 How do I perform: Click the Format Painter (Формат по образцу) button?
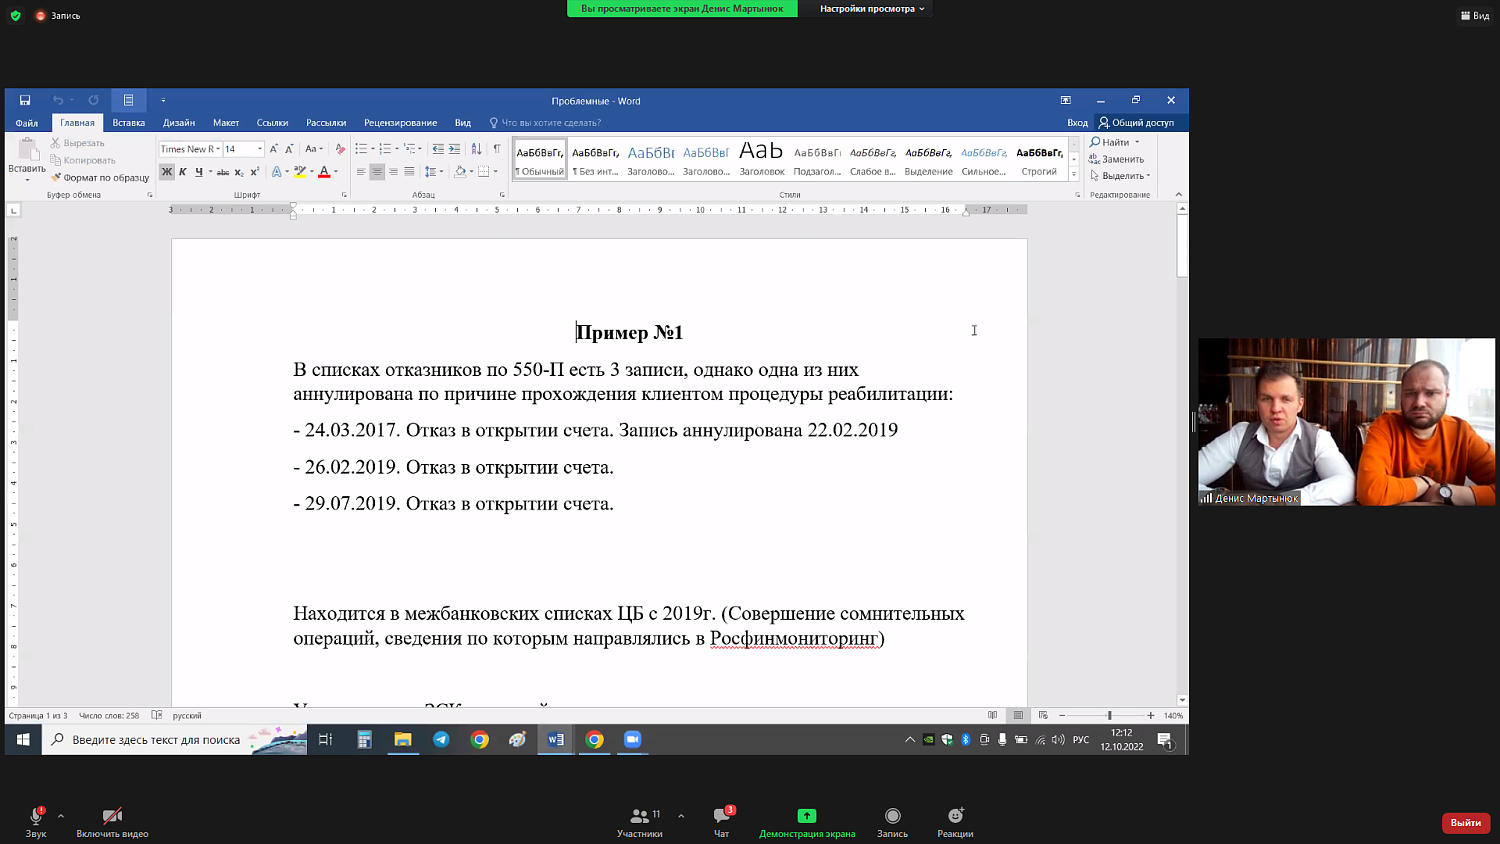click(100, 178)
